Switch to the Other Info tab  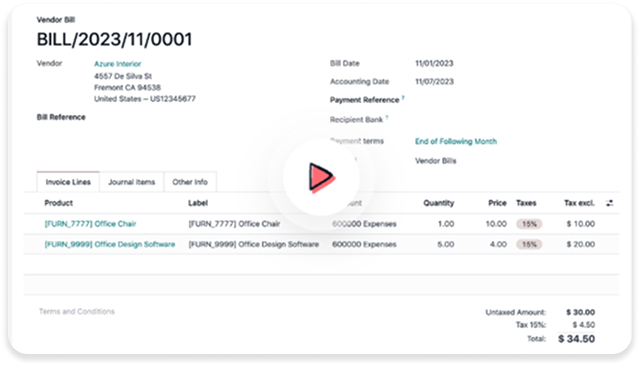[190, 182]
